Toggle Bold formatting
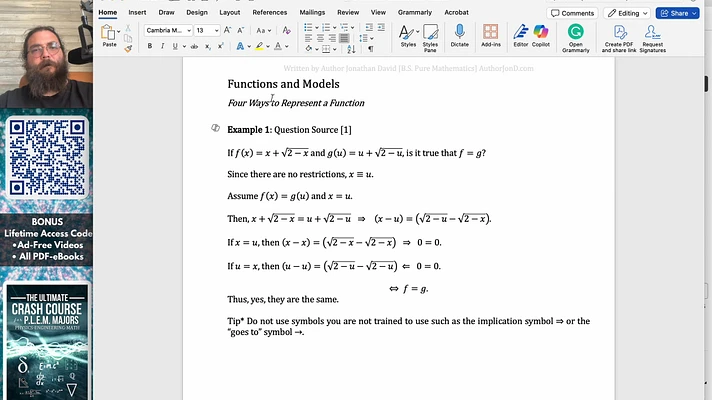This screenshot has height=400, width=712. tap(149, 46)
